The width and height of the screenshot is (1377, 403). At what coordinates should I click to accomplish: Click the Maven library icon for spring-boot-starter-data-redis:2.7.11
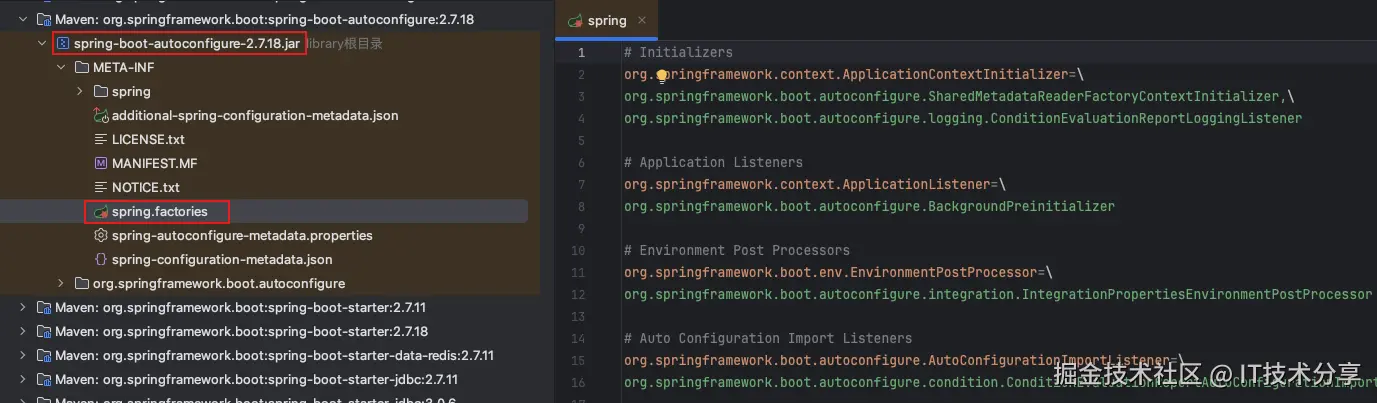click(43, 356)
